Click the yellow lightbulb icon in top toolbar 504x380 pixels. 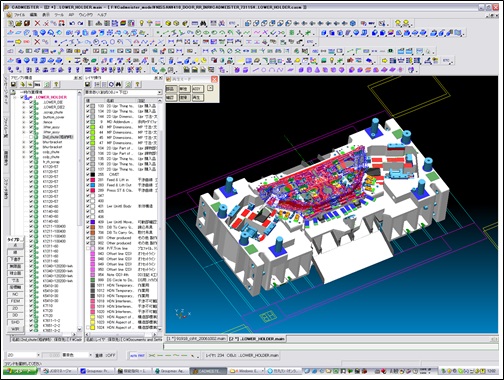(x=142, y=23)
